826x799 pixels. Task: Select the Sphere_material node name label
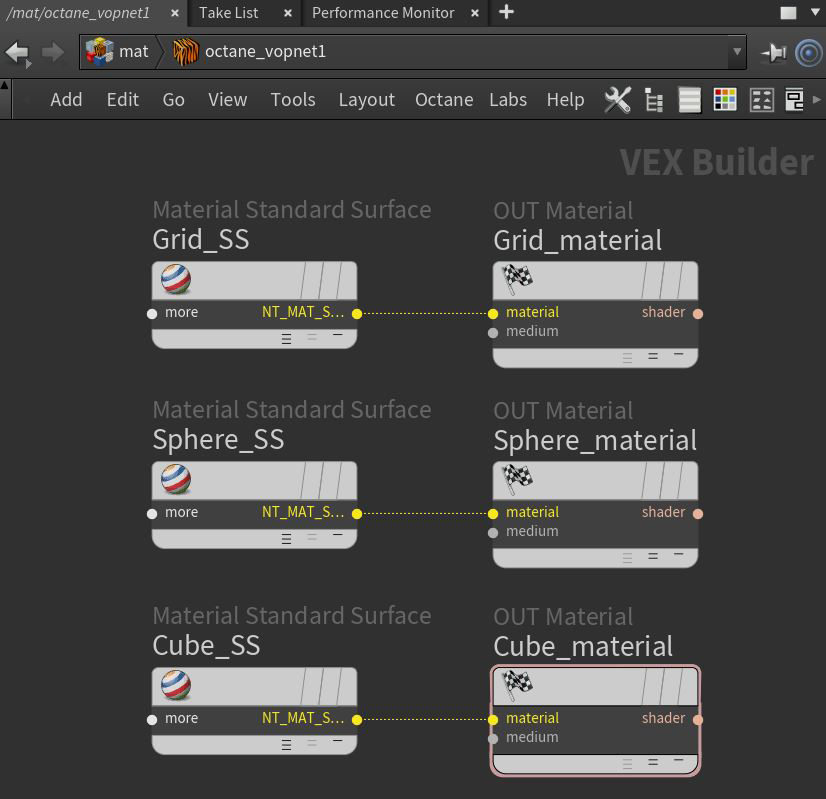pos(595,441)
